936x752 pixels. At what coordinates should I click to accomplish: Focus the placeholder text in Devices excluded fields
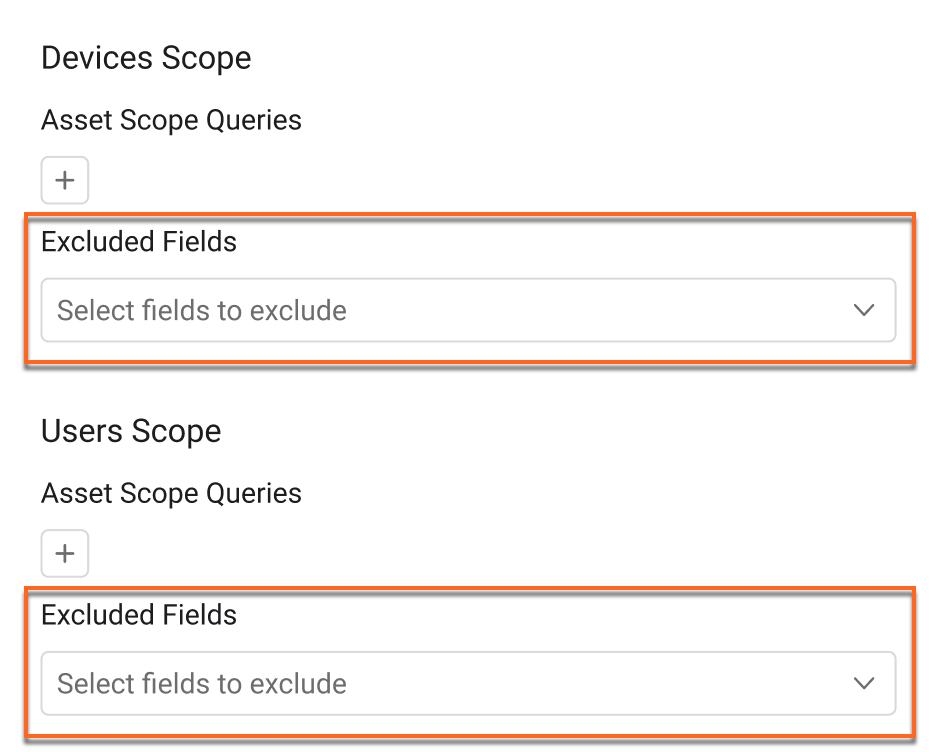coord(202,310)
